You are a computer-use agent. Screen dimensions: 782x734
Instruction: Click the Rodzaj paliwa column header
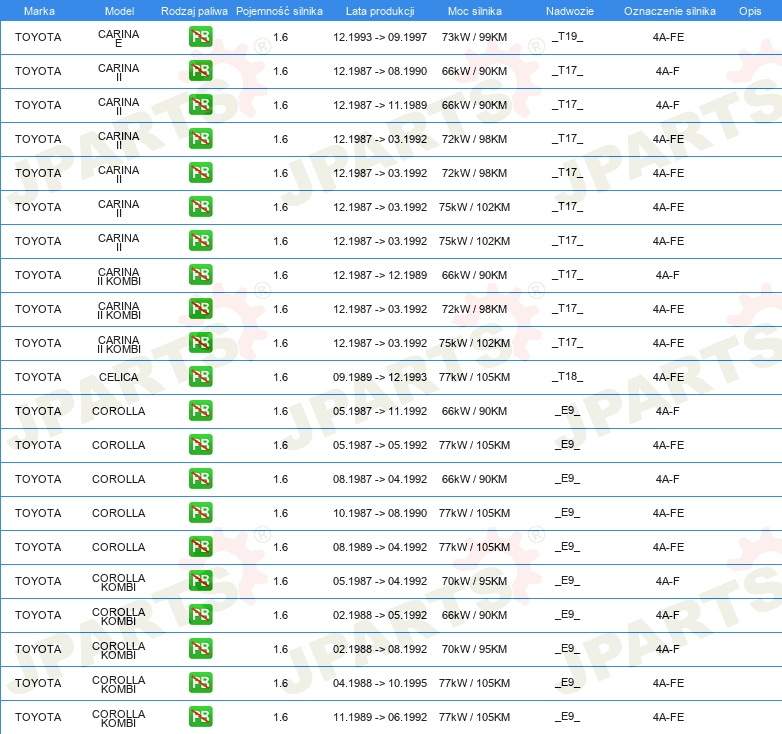click(194, 11)
